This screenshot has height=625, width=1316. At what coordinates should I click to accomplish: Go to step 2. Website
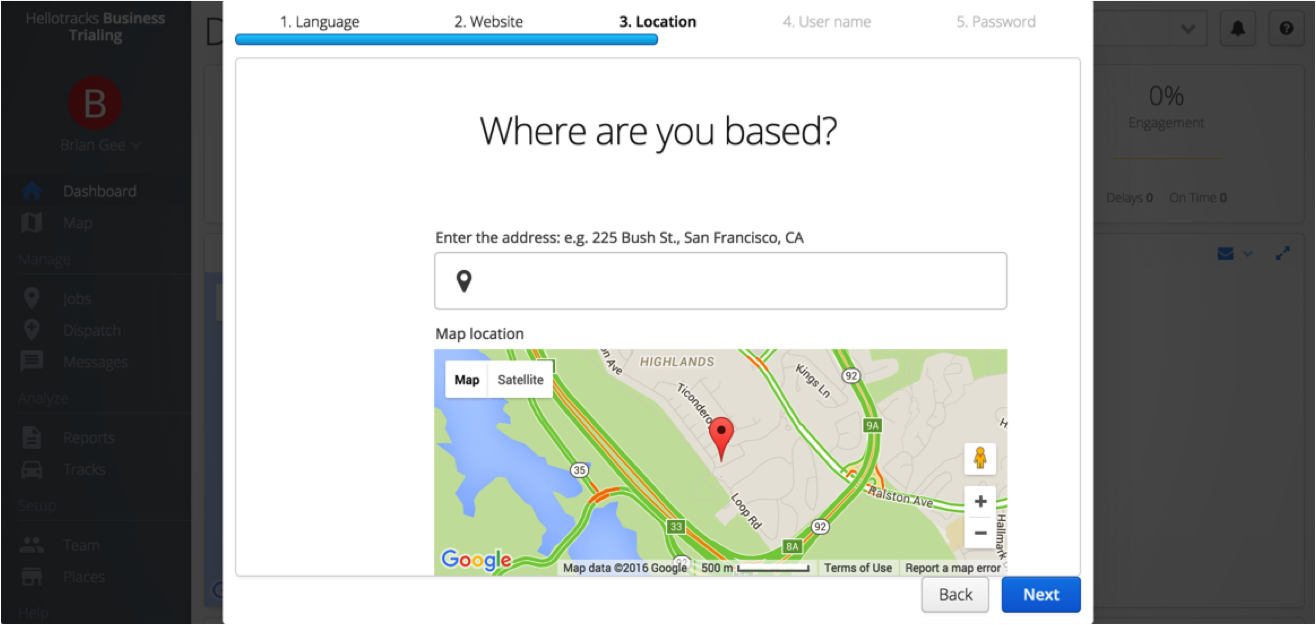488,22
